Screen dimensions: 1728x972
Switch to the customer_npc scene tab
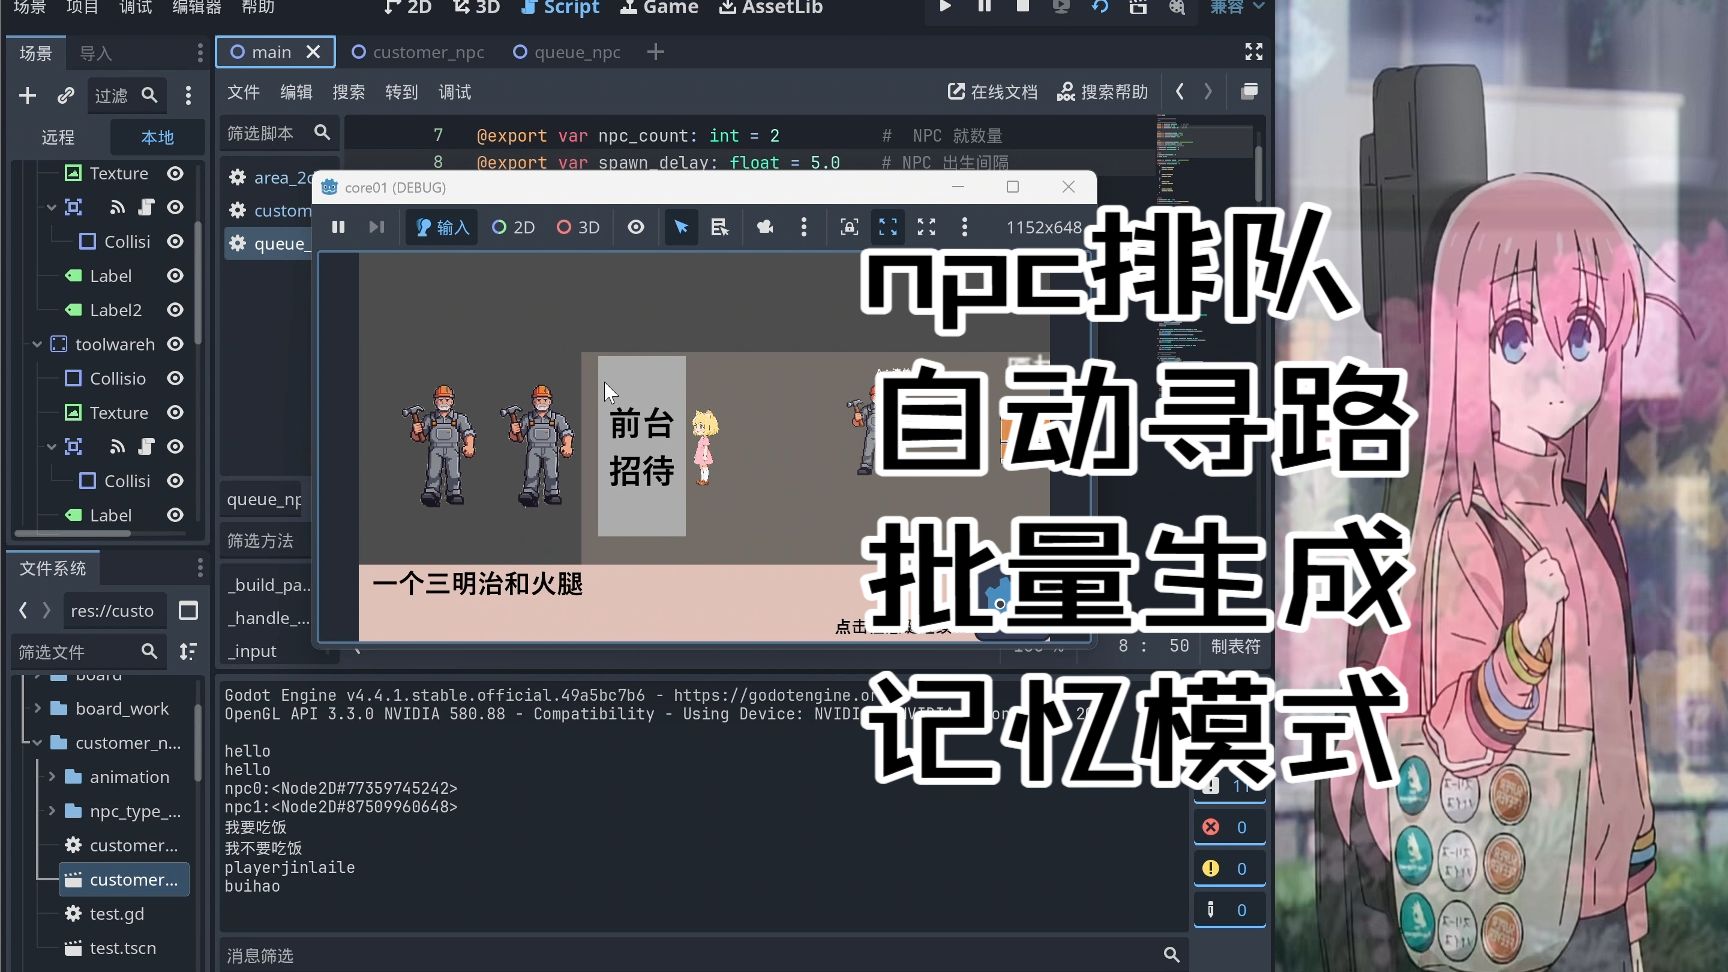[418, 52]
